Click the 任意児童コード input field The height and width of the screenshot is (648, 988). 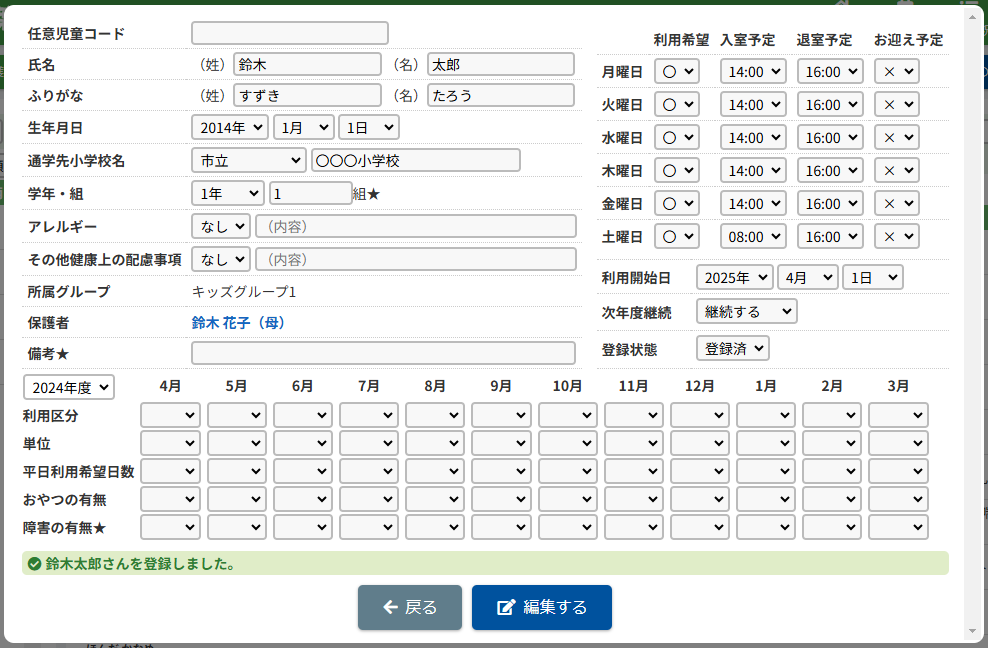(289, 33)
